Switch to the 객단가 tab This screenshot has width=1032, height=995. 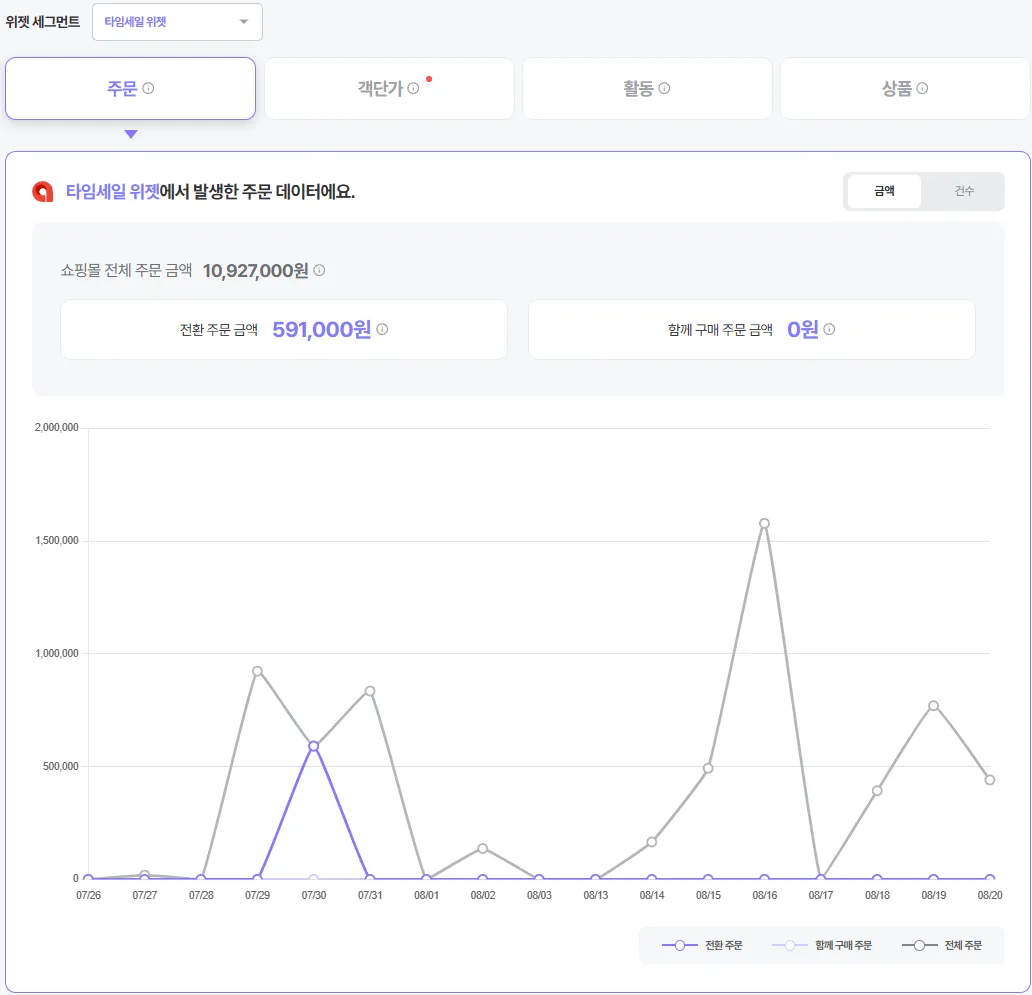click(389, 88)
